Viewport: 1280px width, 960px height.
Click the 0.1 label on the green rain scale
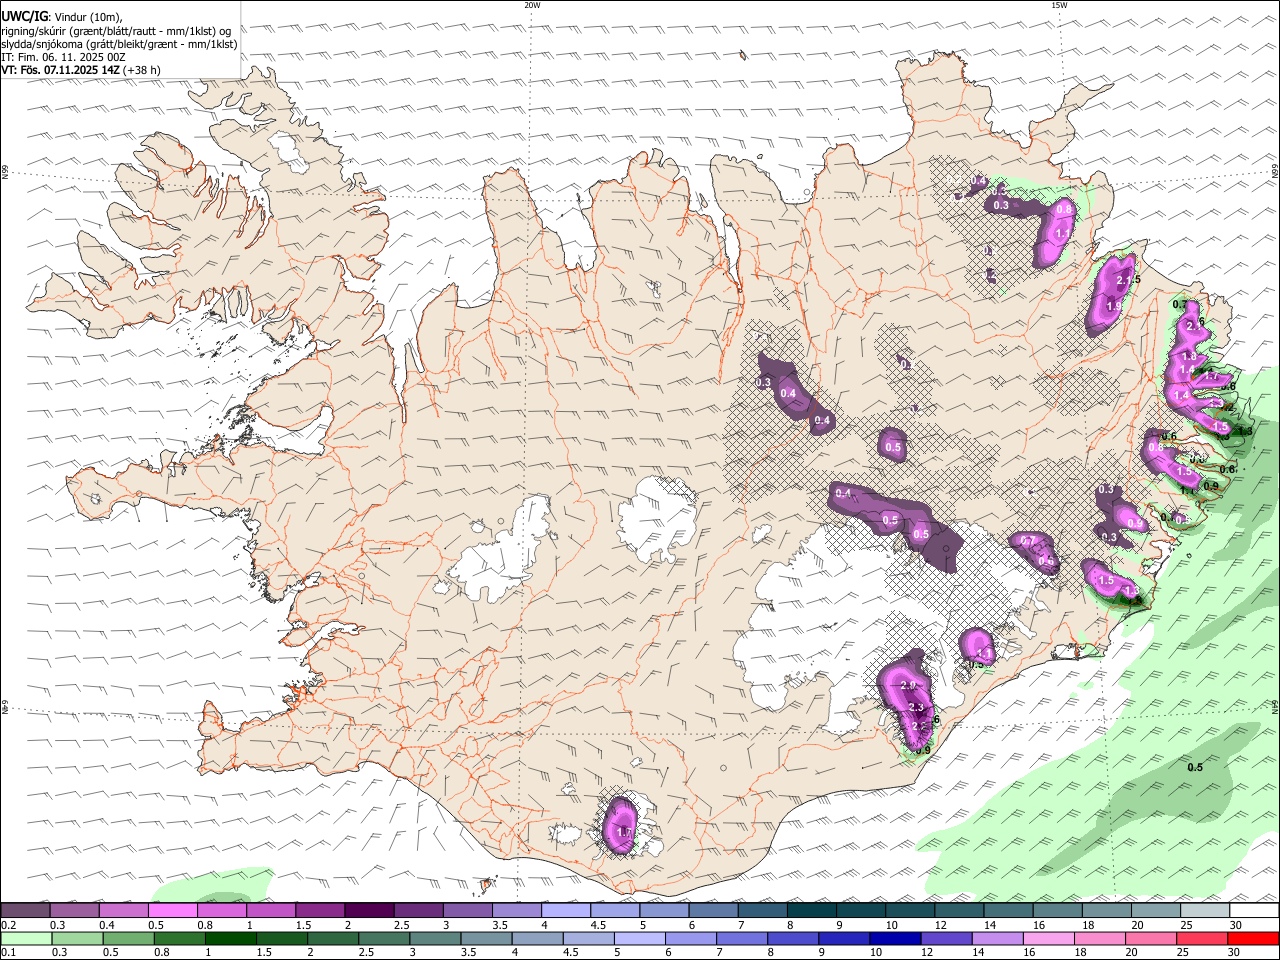pos(8,953)
